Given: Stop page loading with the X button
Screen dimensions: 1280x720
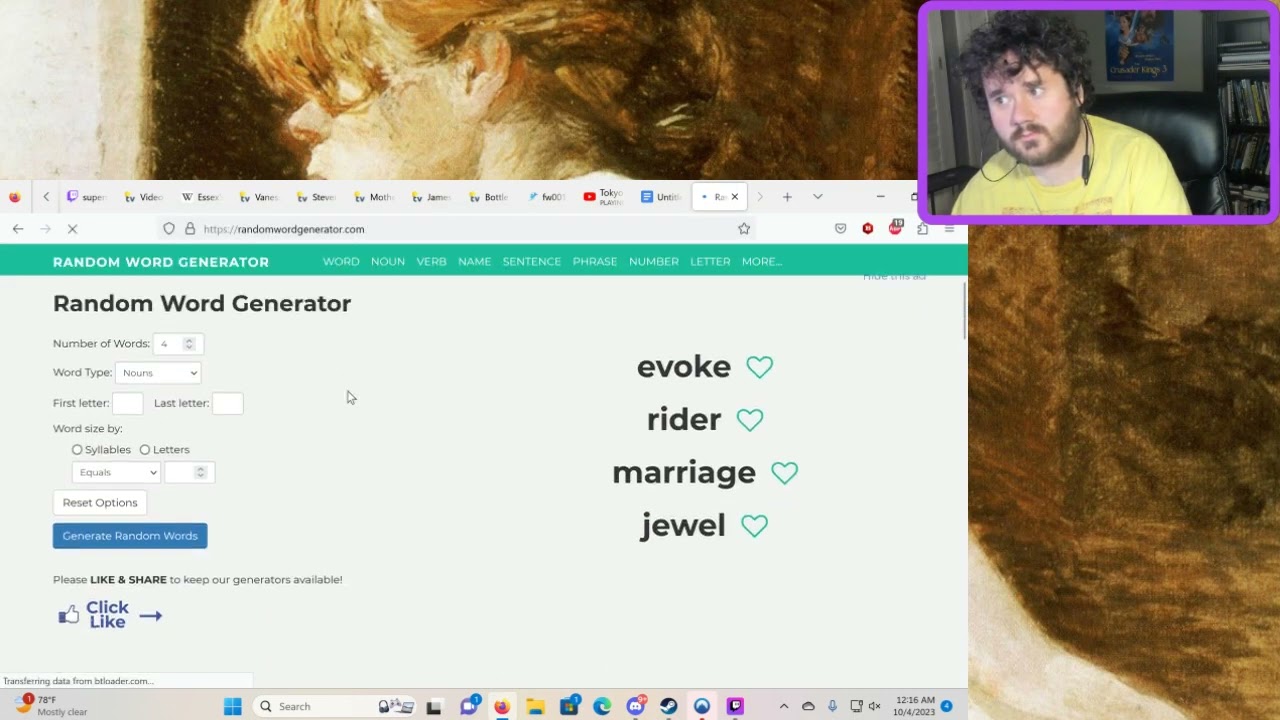Looking at the screenshot, I should 72,229.
